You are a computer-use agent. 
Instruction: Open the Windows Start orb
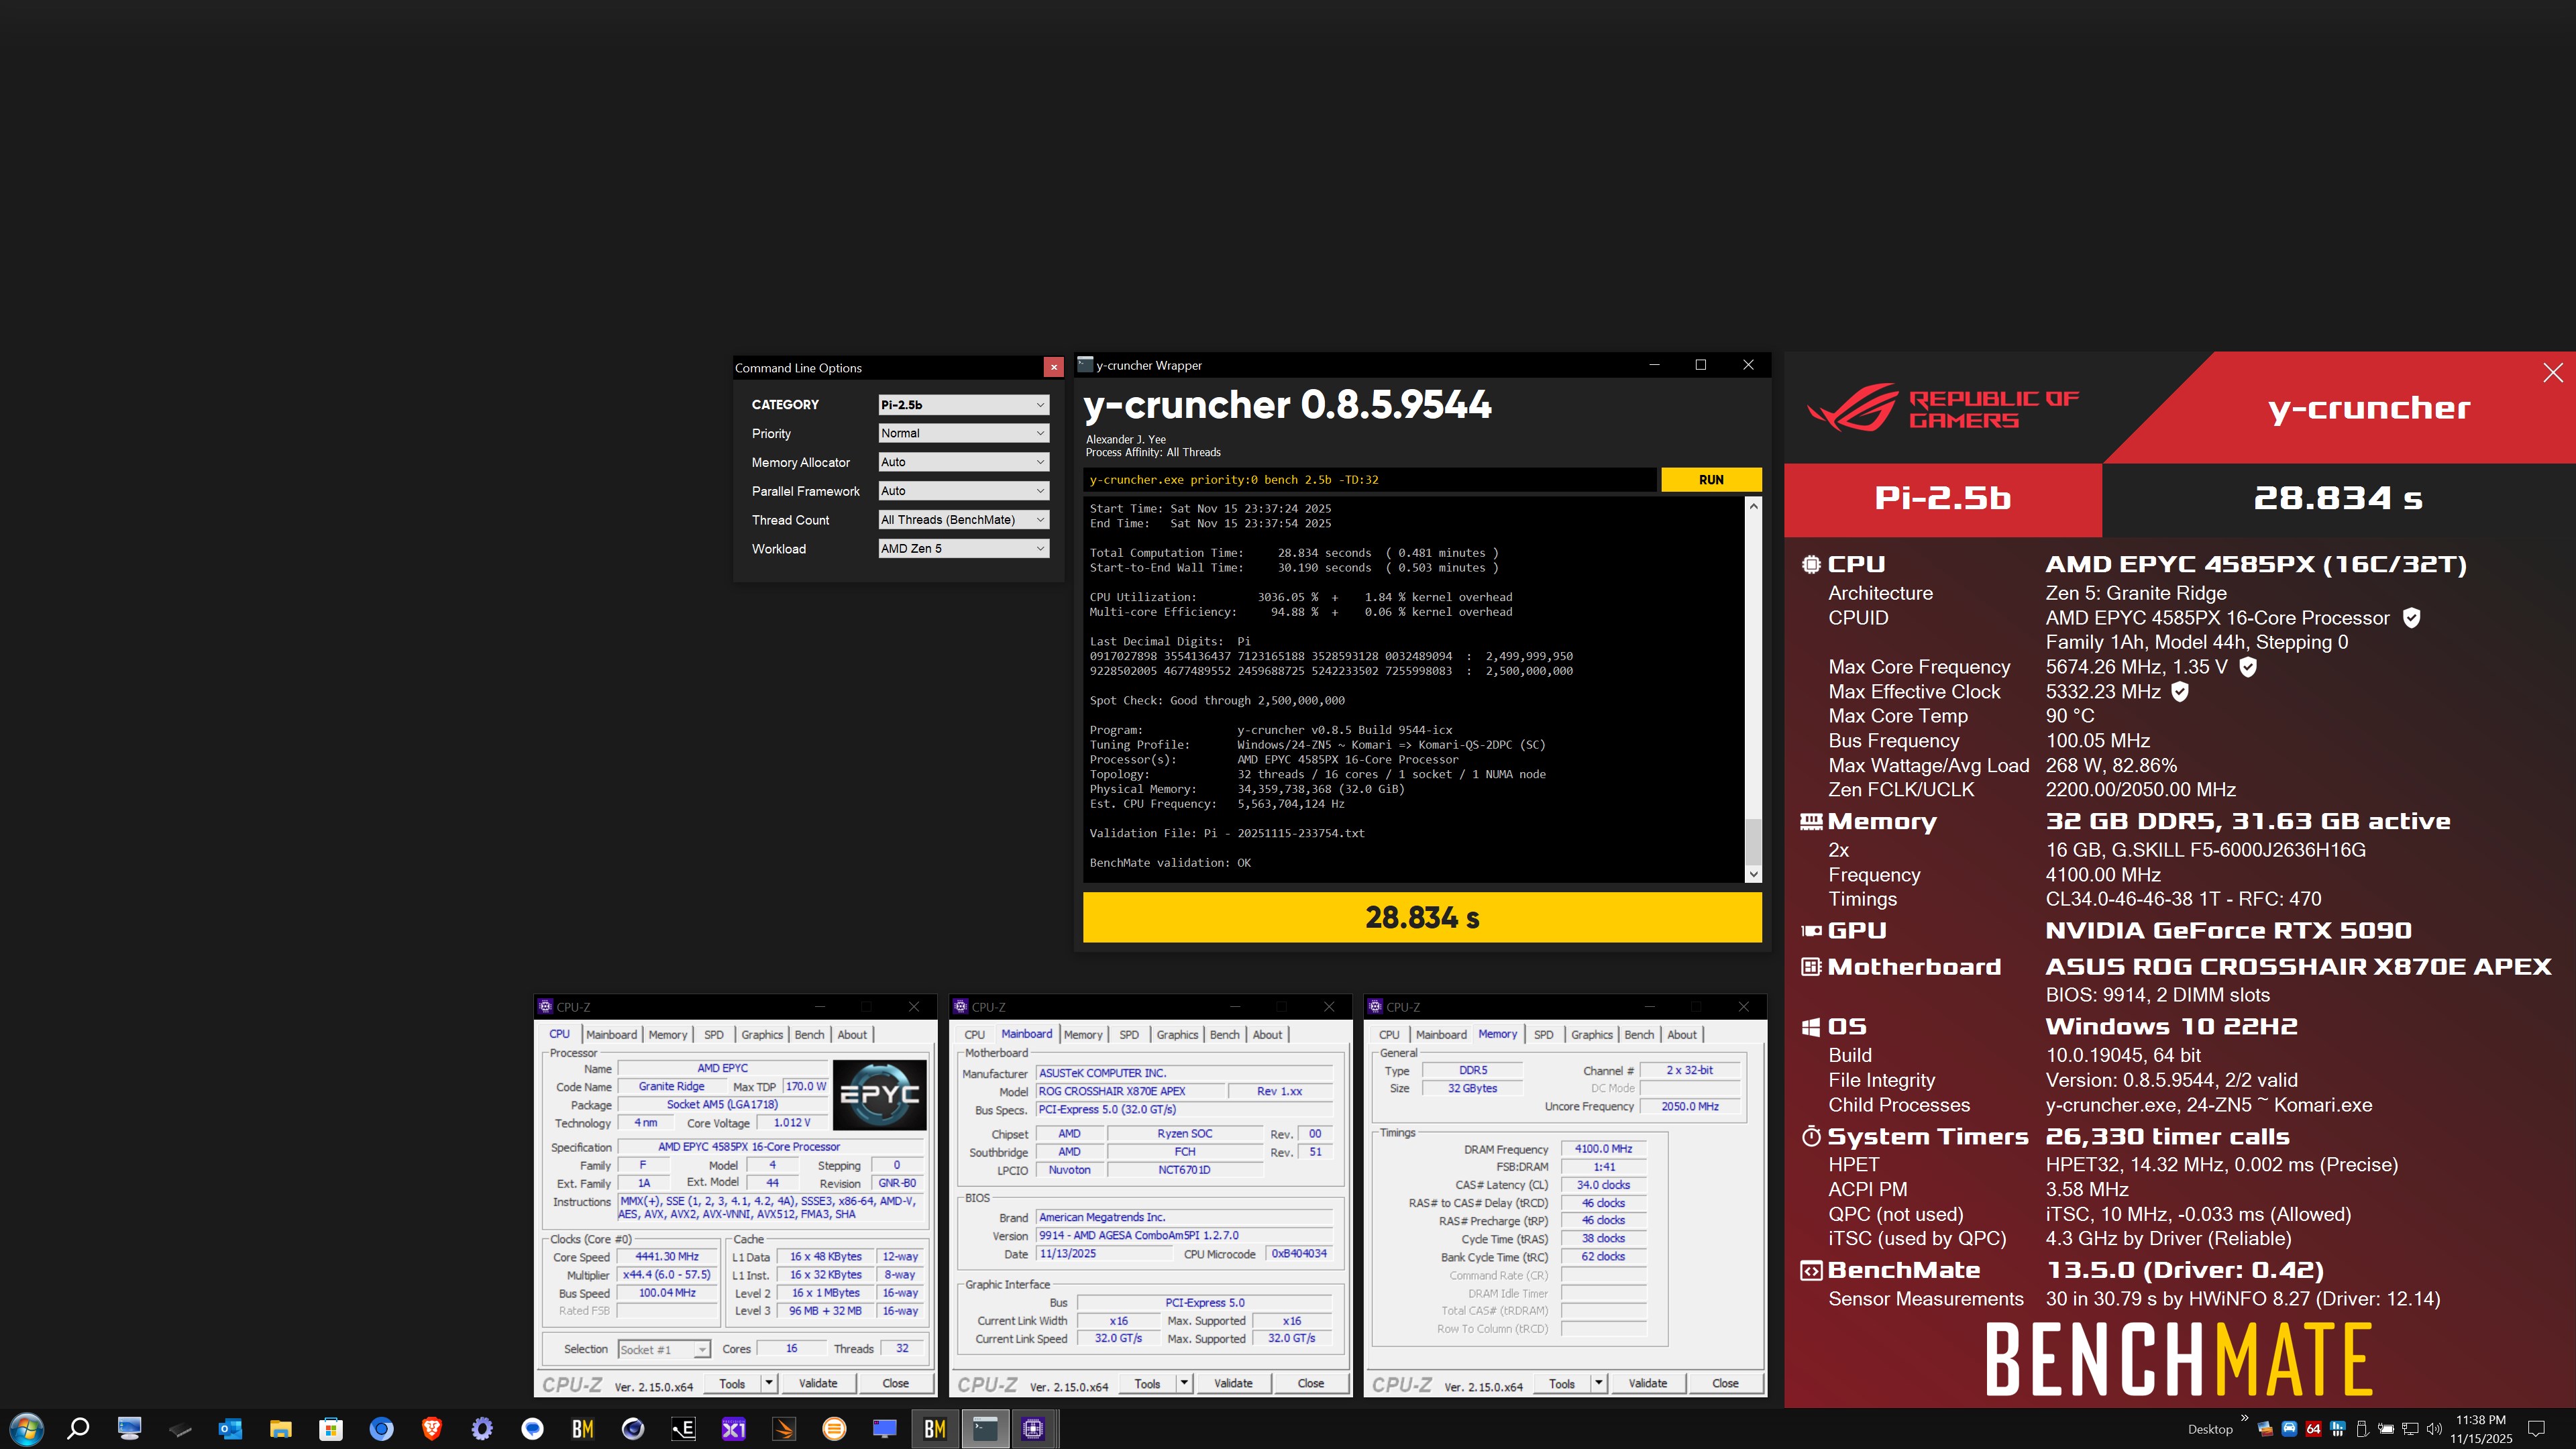coord(26,1429)
